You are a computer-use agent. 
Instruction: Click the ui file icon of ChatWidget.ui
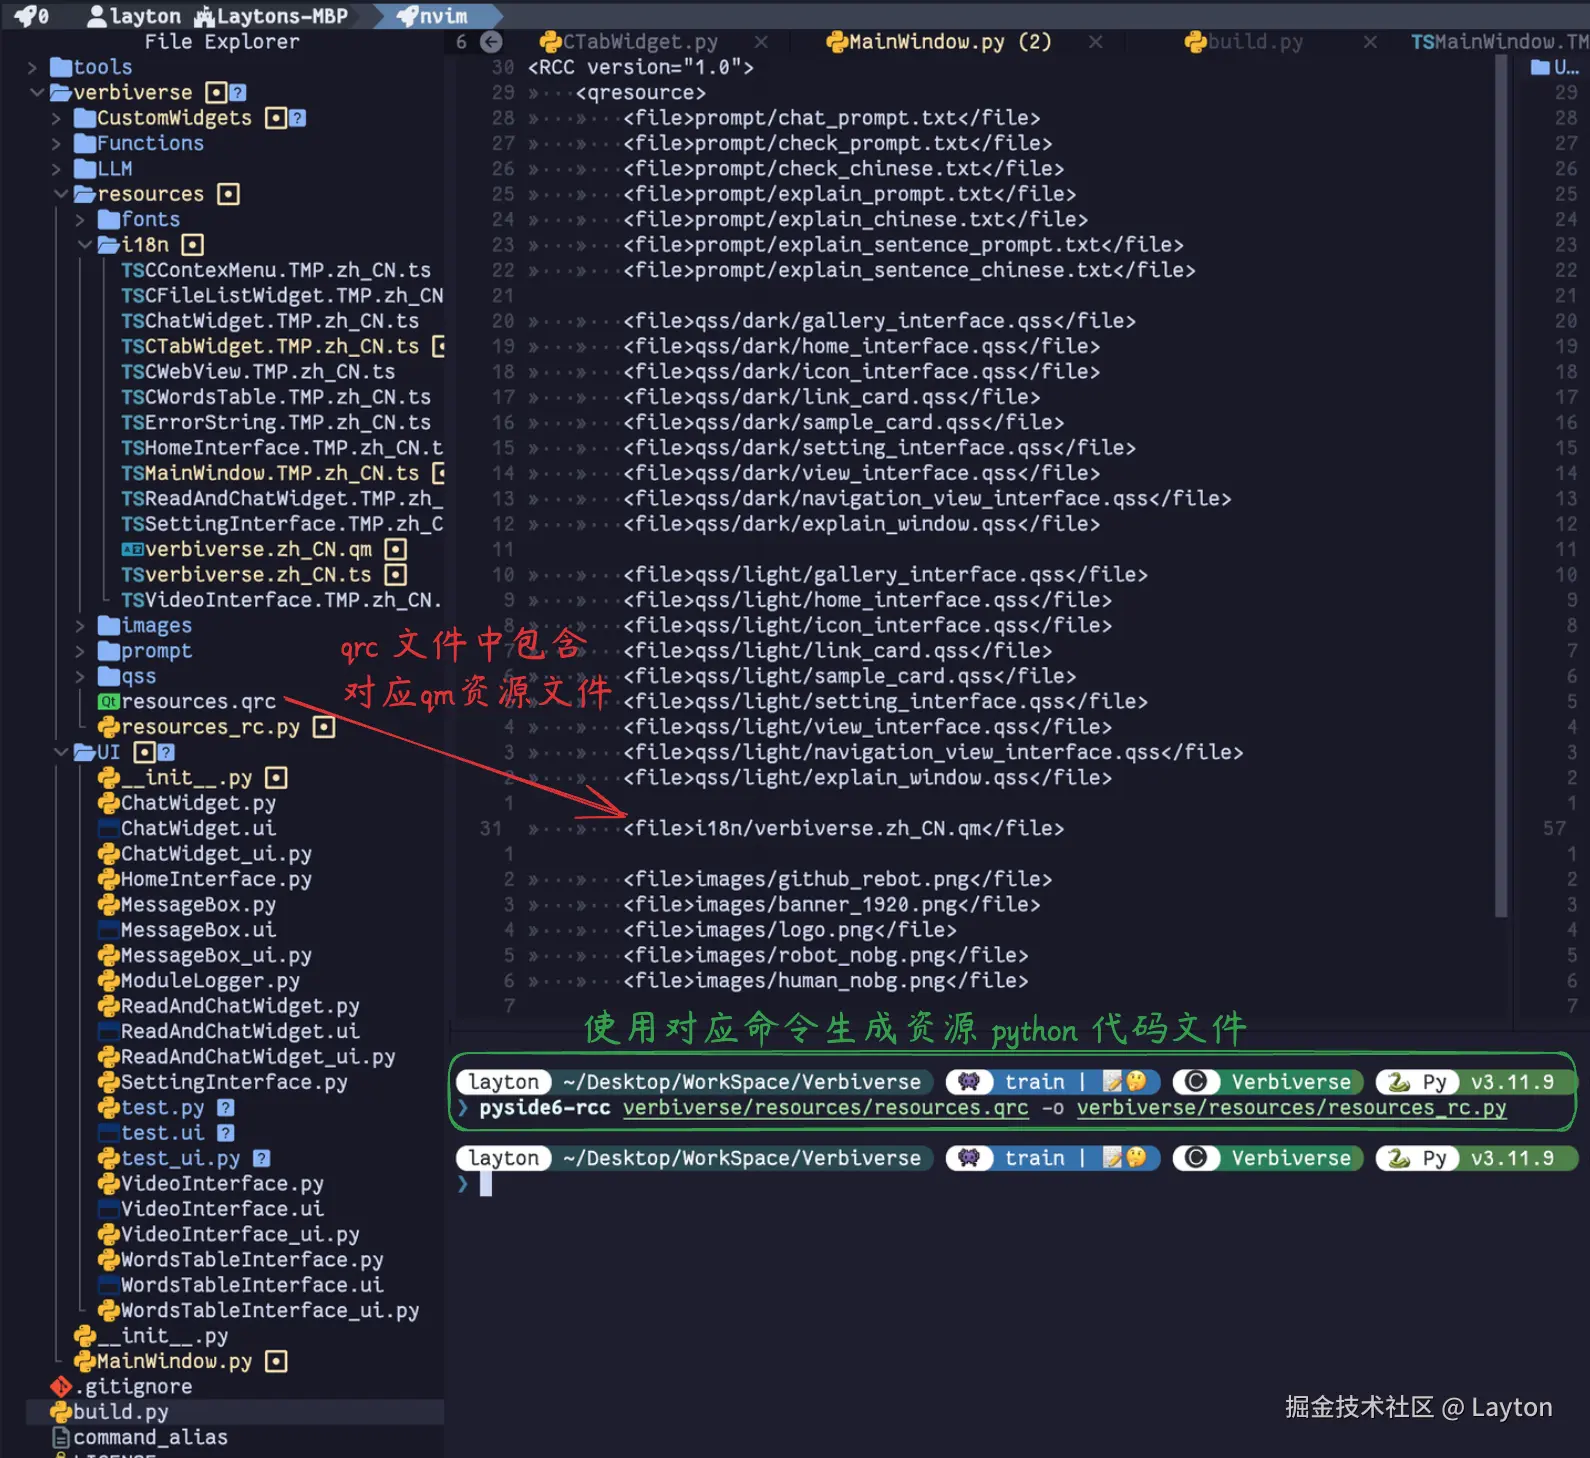pyautogui.click(x=109, y=829)
